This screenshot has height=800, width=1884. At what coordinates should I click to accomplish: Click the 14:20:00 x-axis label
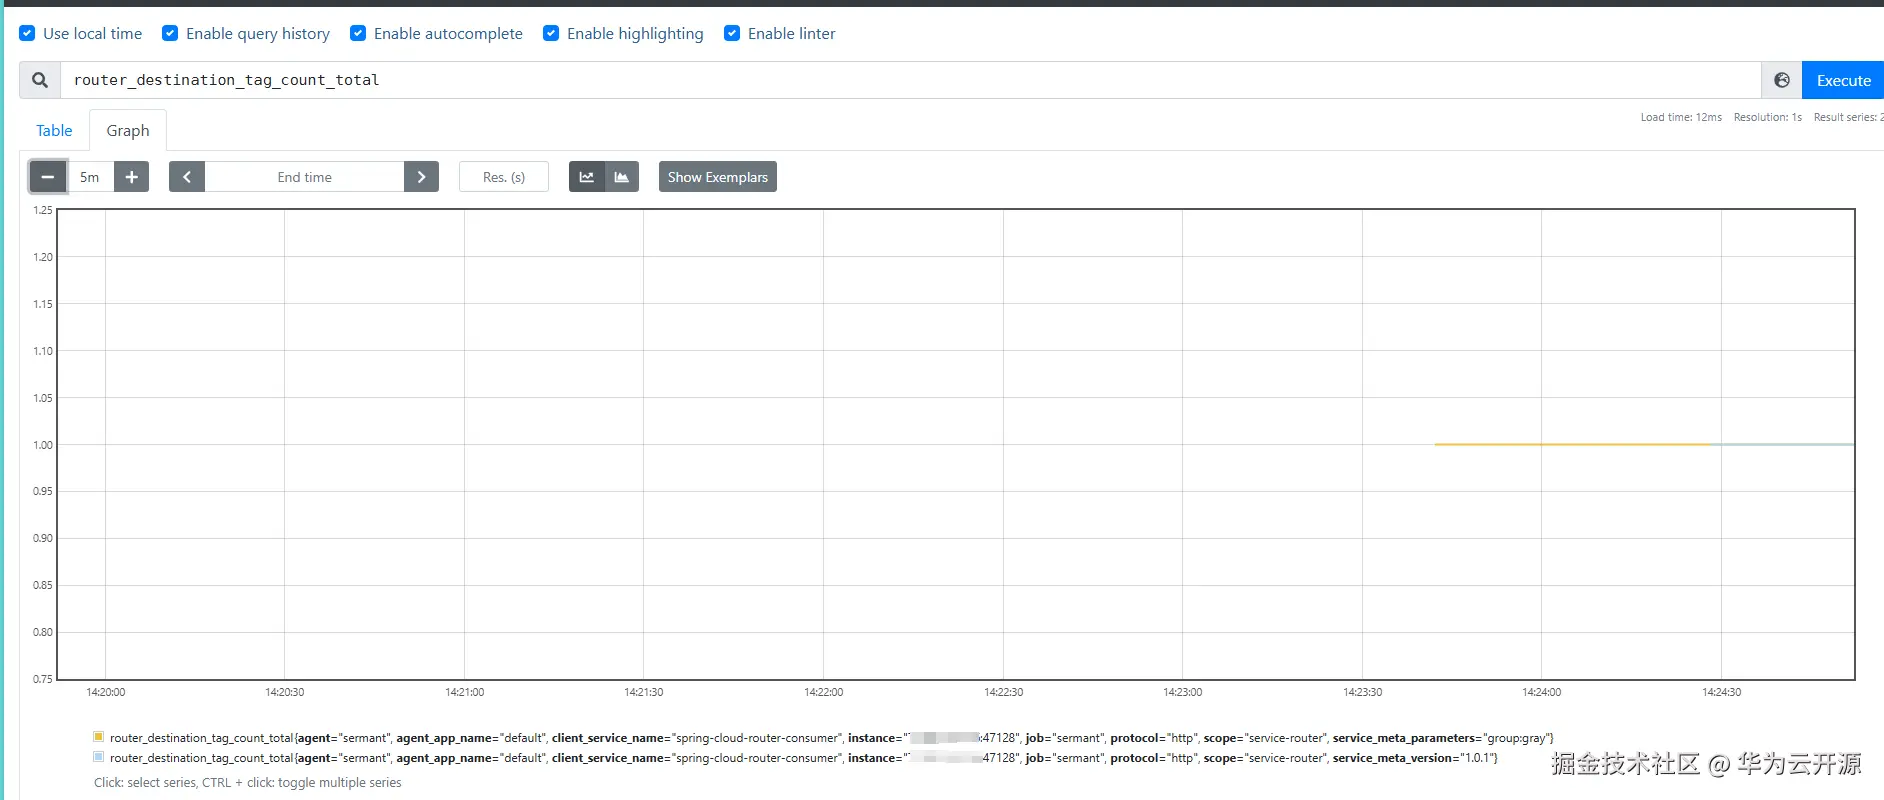click(x=106, y=692)
